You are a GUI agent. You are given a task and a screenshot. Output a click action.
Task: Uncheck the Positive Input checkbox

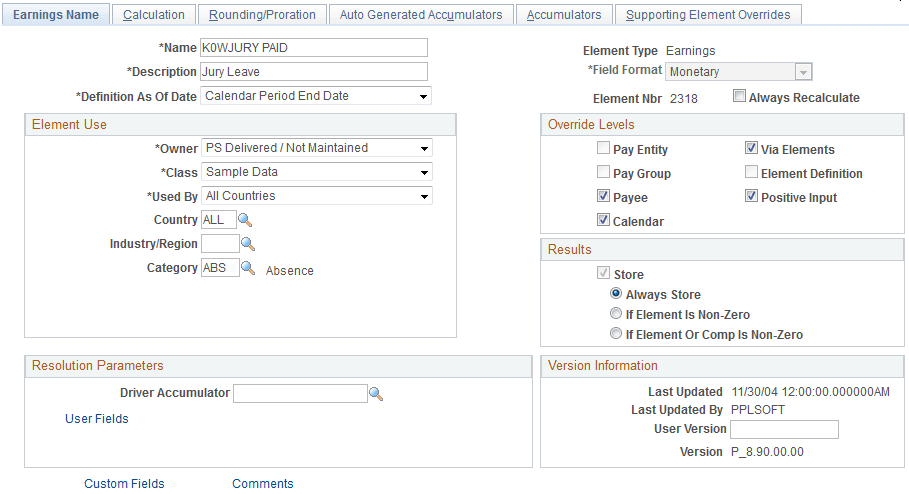pyautogui.click(x=751, y=197)
